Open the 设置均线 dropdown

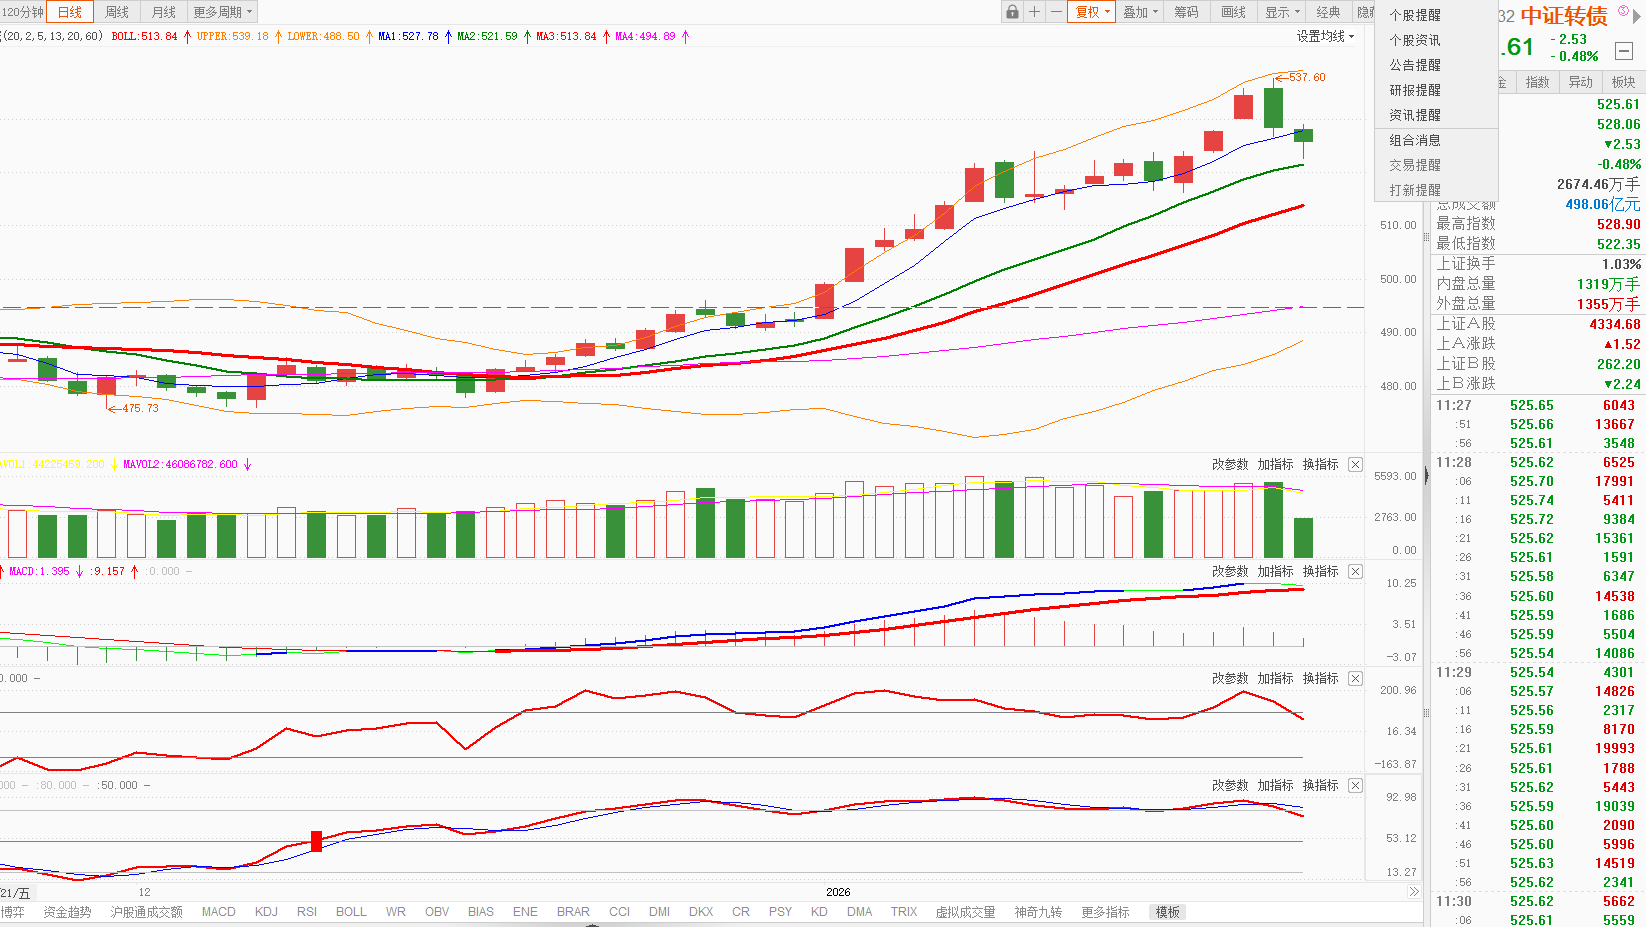(1325, 36)
